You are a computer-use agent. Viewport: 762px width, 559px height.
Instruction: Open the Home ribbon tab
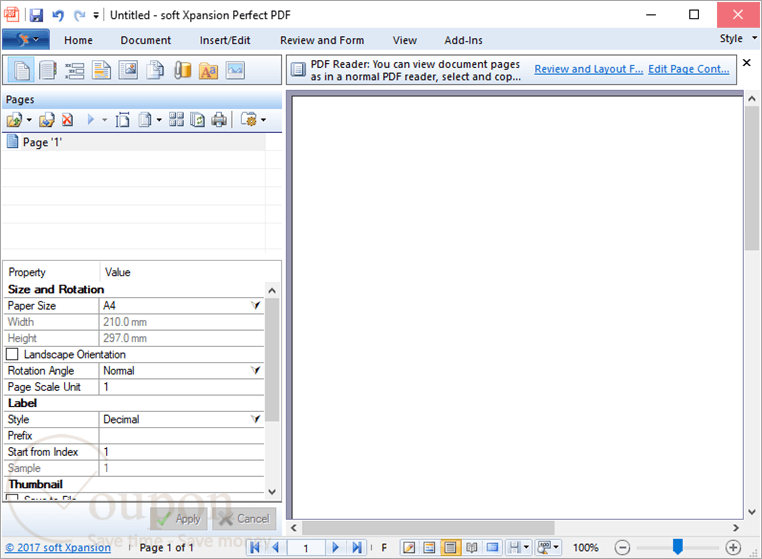(78, 40)
